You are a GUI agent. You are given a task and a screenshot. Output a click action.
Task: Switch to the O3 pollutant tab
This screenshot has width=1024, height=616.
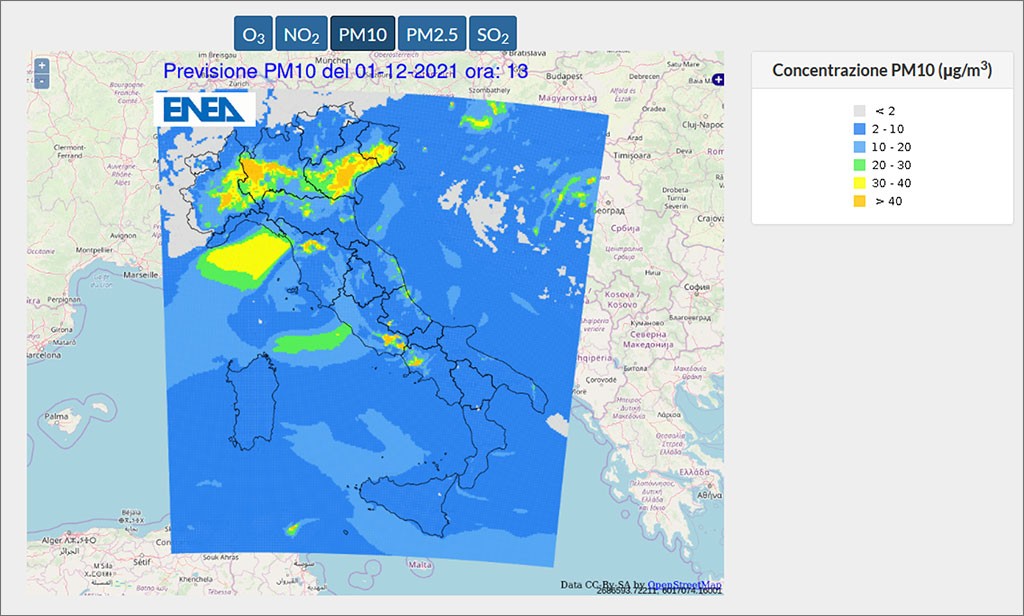coord(253,34)
